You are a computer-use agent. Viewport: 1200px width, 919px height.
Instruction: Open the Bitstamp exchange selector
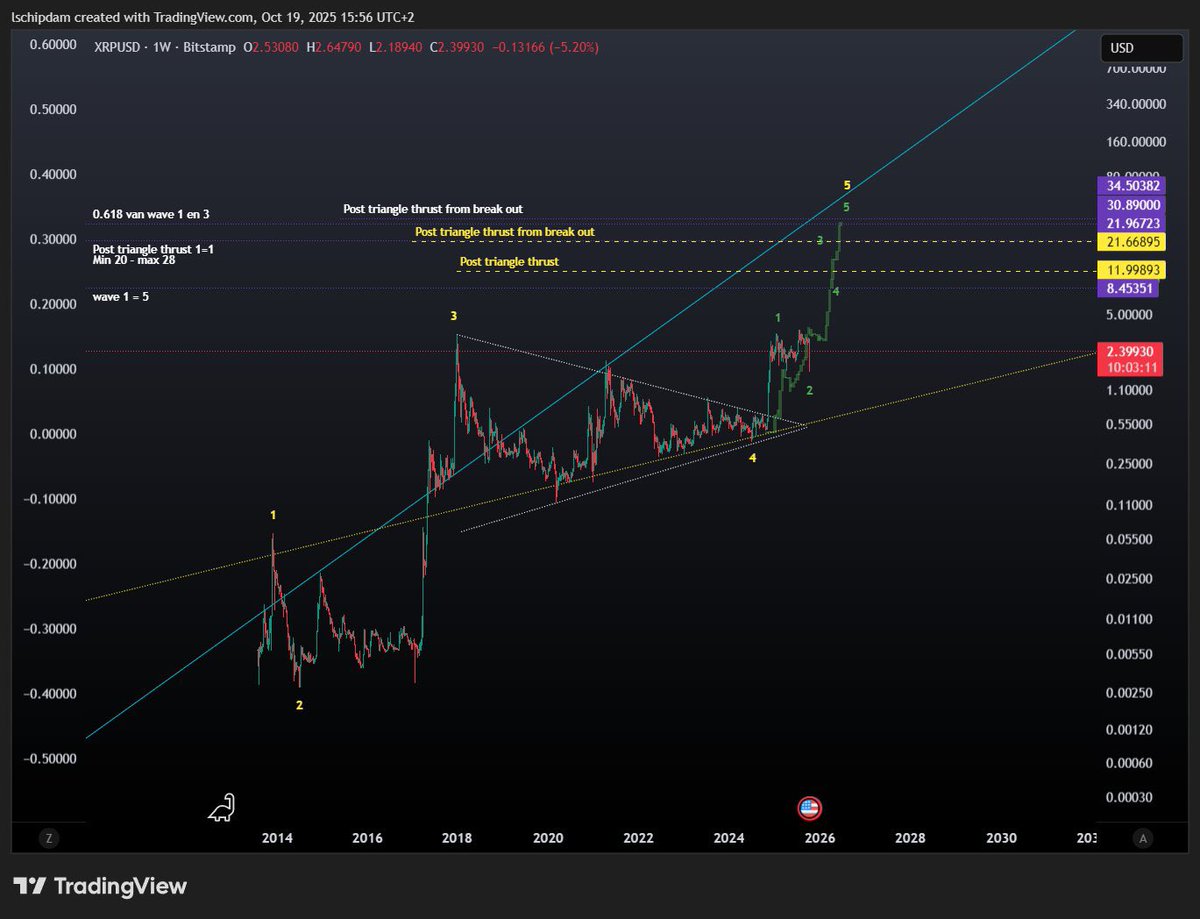[210, 46]
